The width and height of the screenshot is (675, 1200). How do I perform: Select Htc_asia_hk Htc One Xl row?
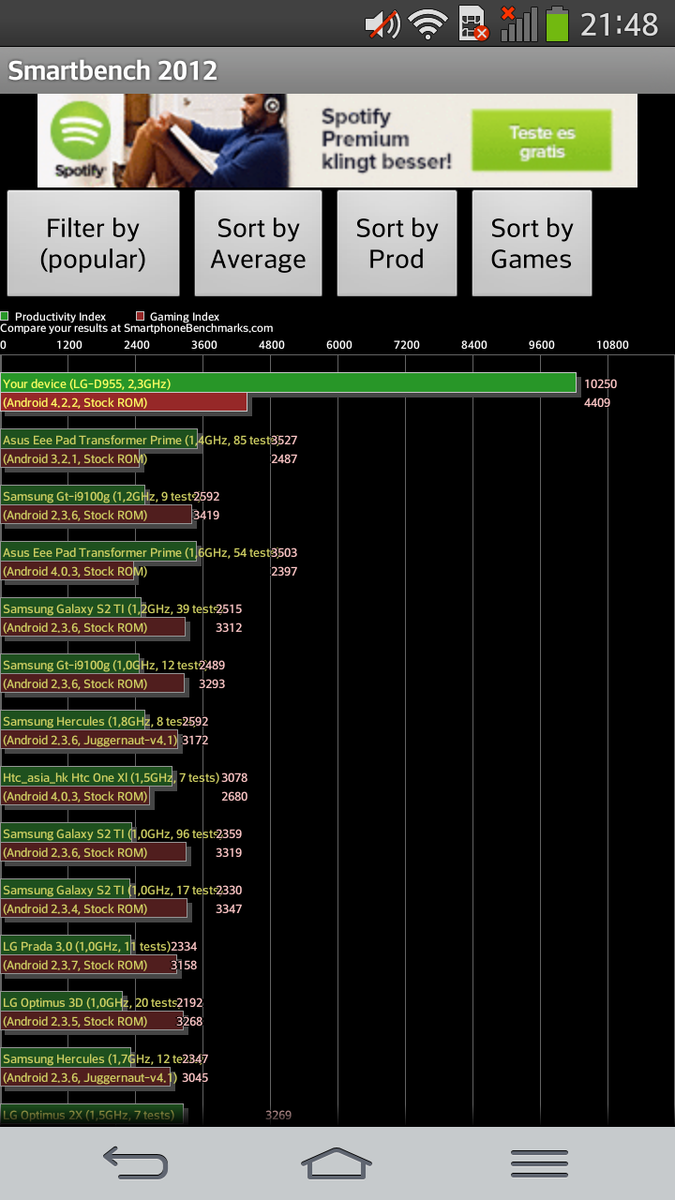(x=125, y=786)
